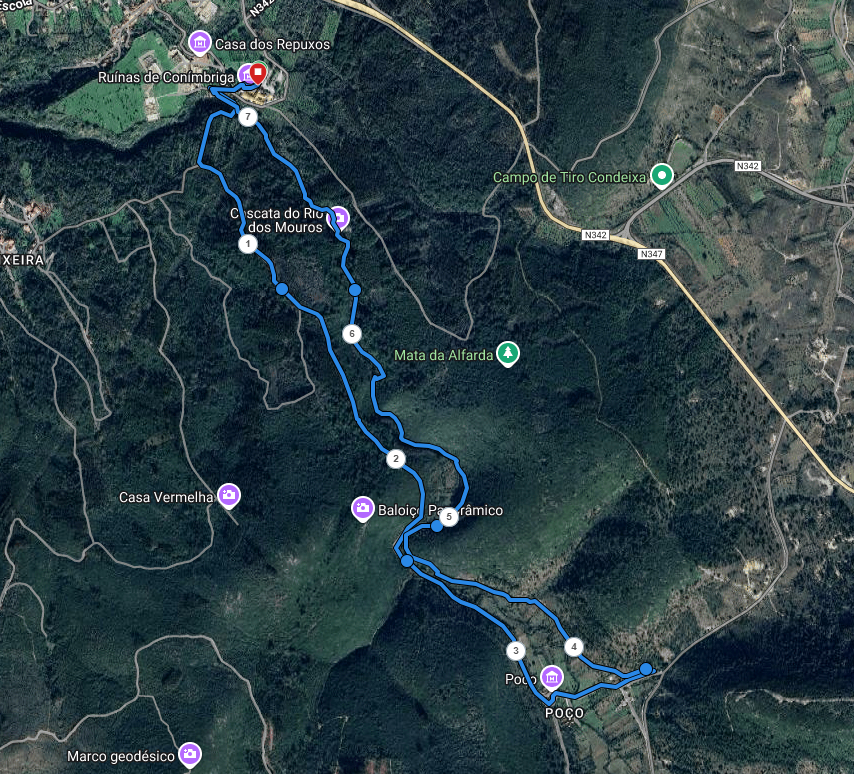Click the Mata da Alfarda tree icon
854x774 pixels.
[x=508, y=353]
